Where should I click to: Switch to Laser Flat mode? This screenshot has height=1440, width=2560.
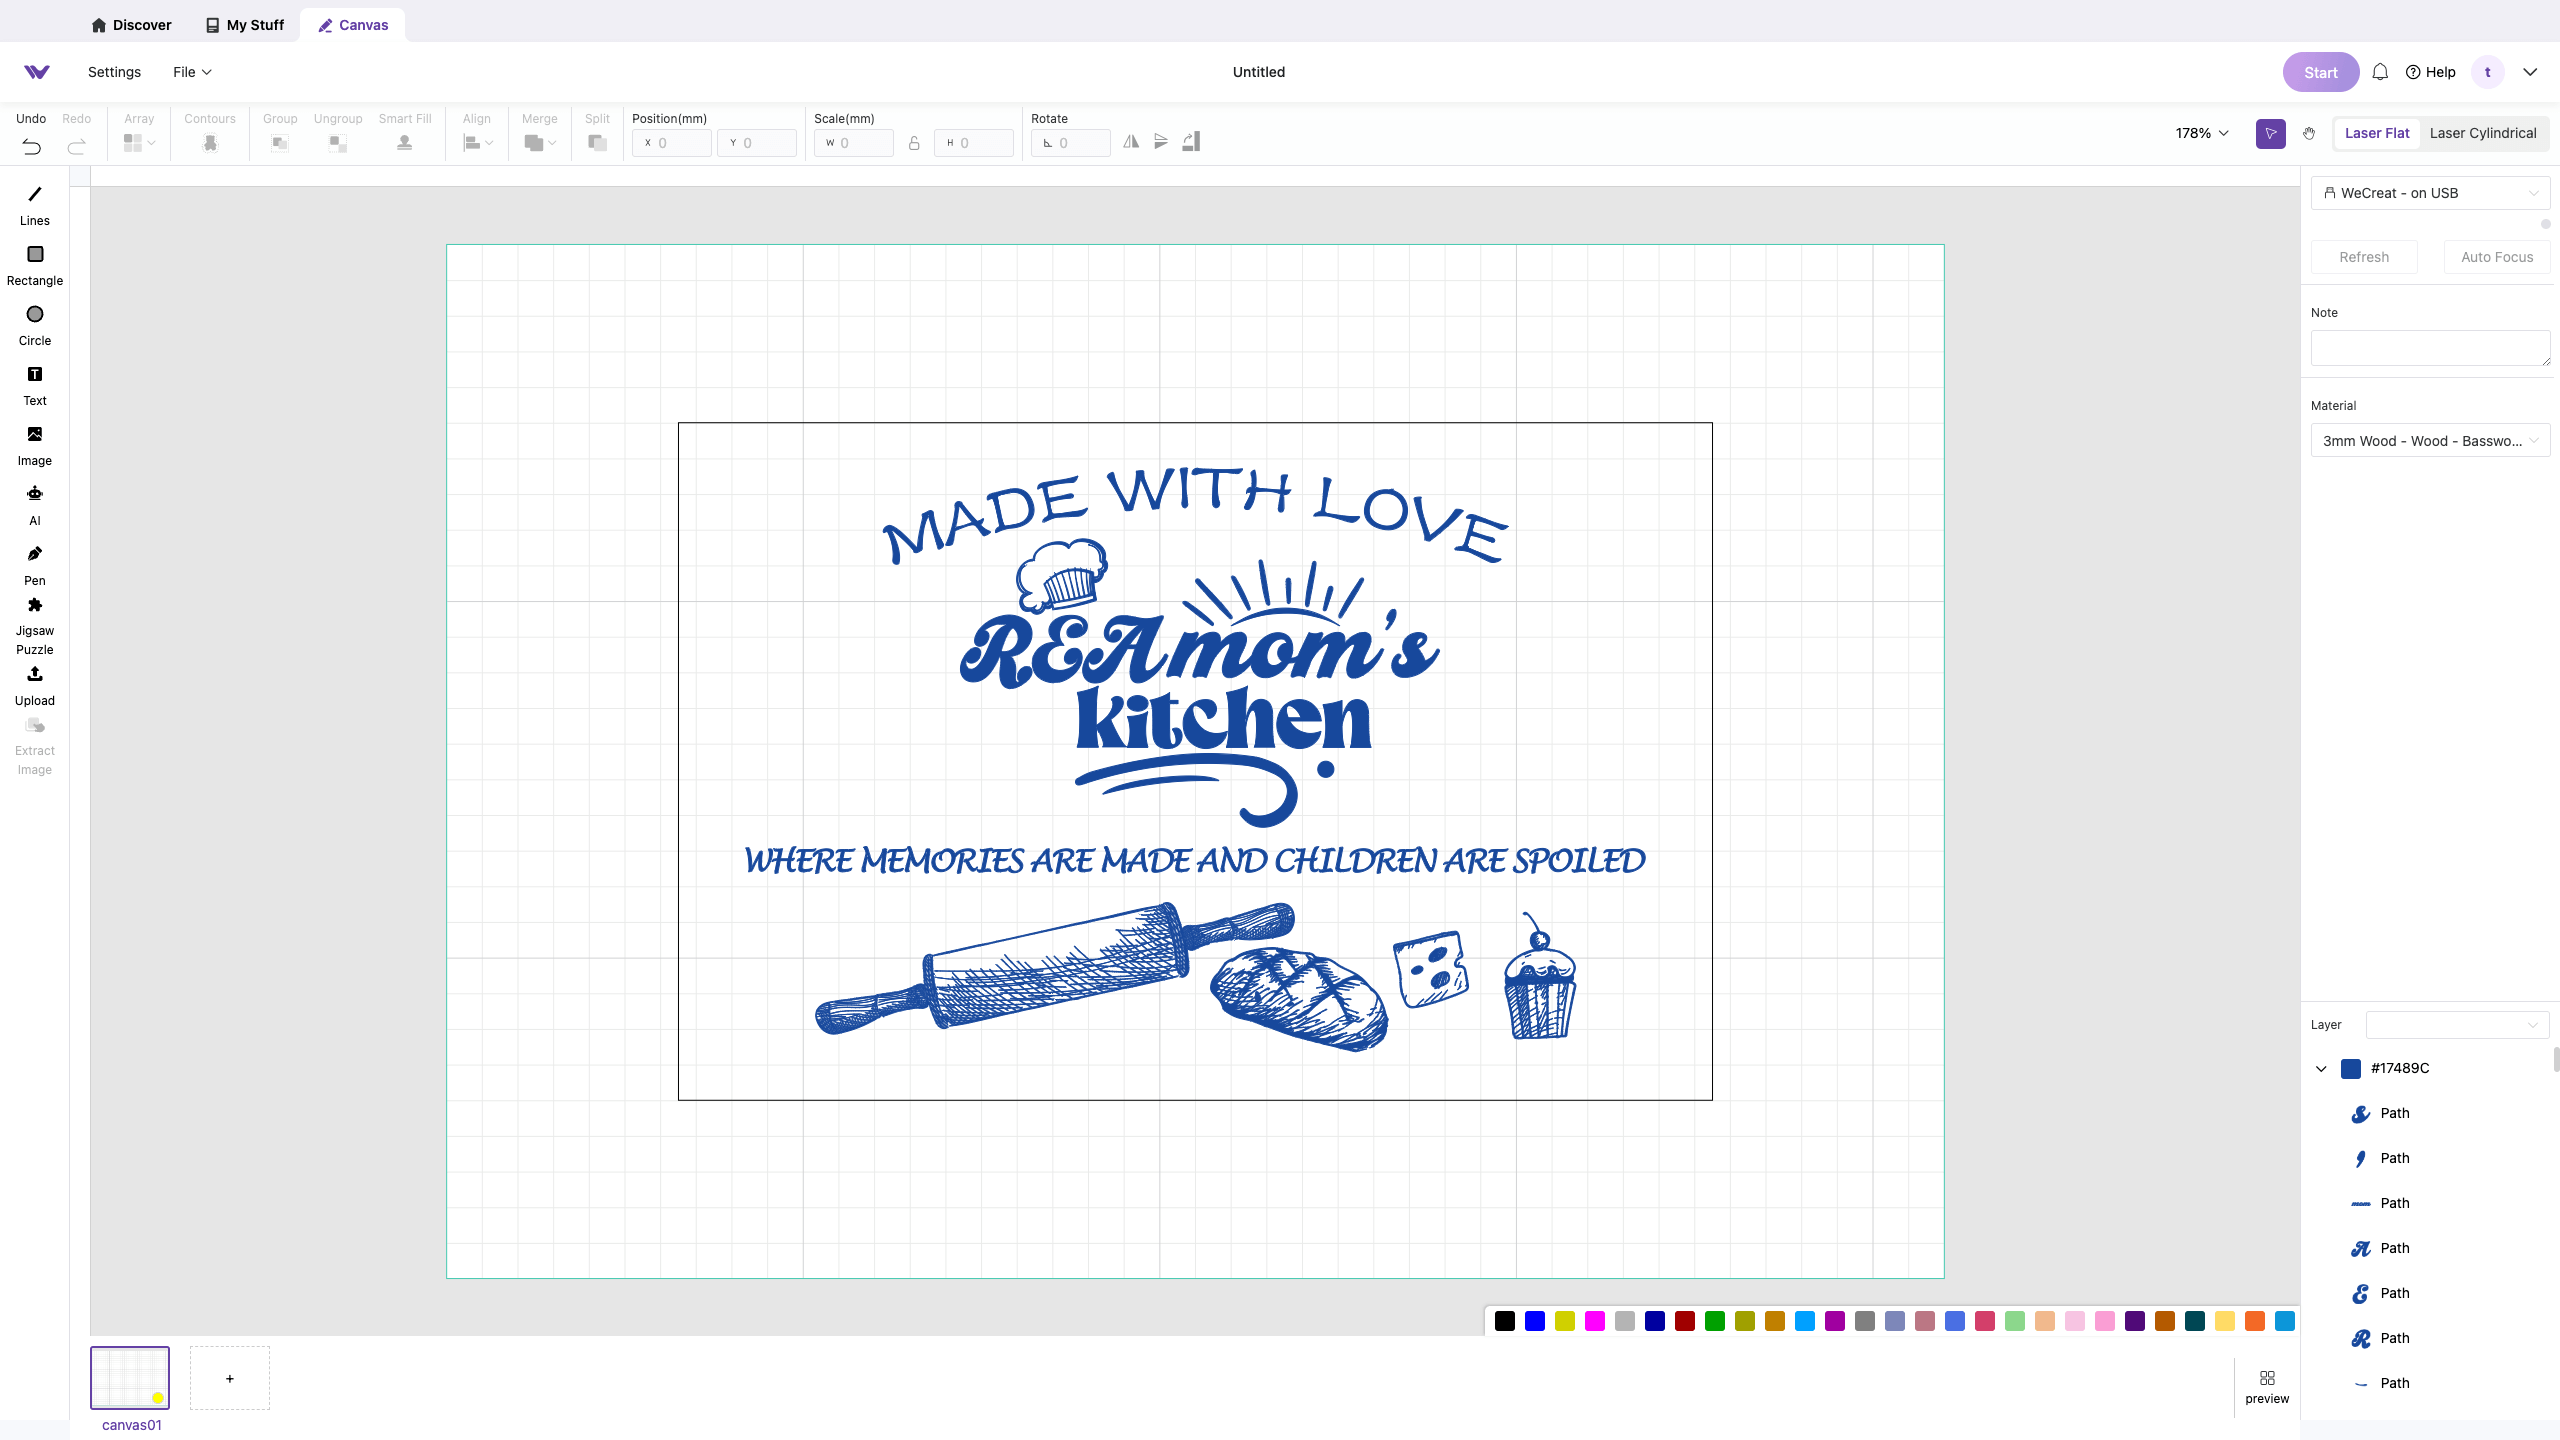click(2377, 133)
